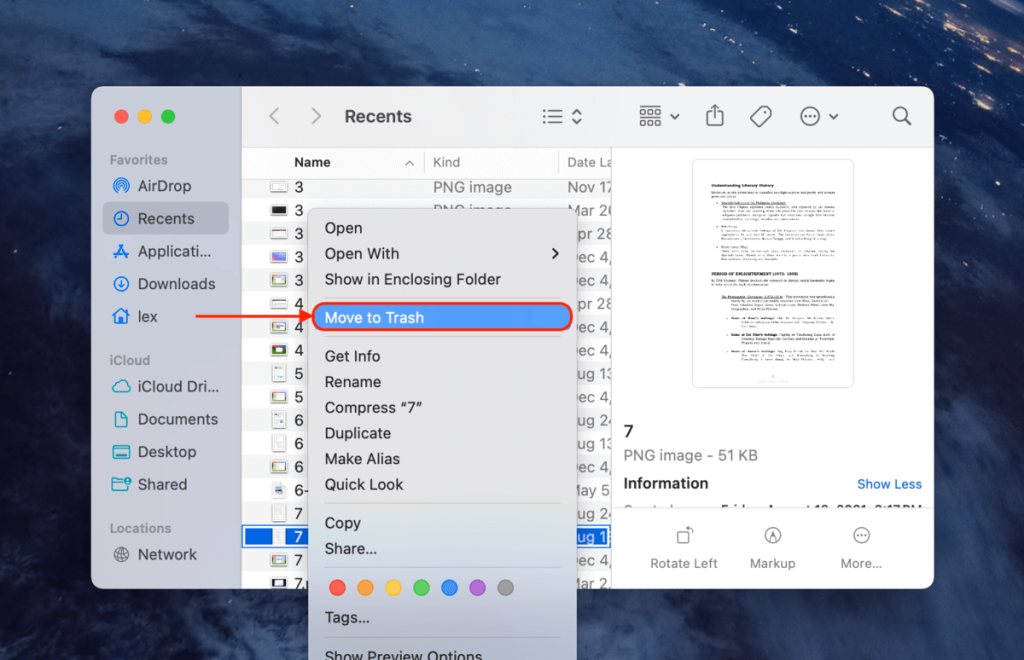
Task: Open More options in the preview pane
Action: (861, 548)
